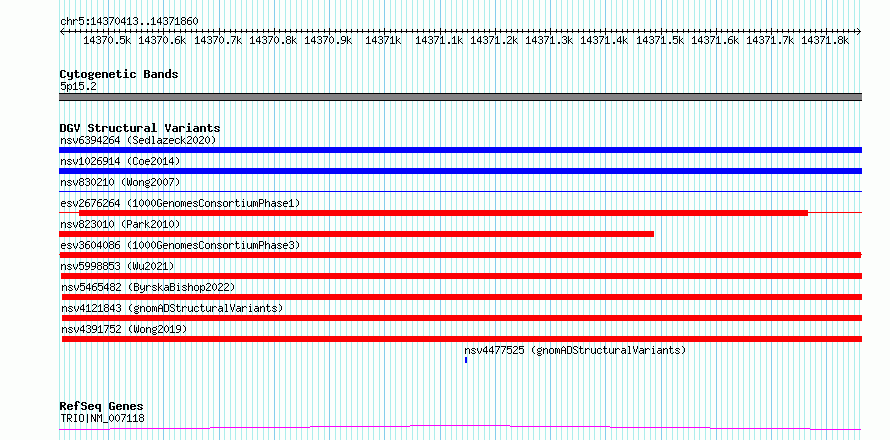Click the 14371.2k ruler tick label
This screenshot has width=890, height=440.
pyautogui.click(x=494, y=40)
